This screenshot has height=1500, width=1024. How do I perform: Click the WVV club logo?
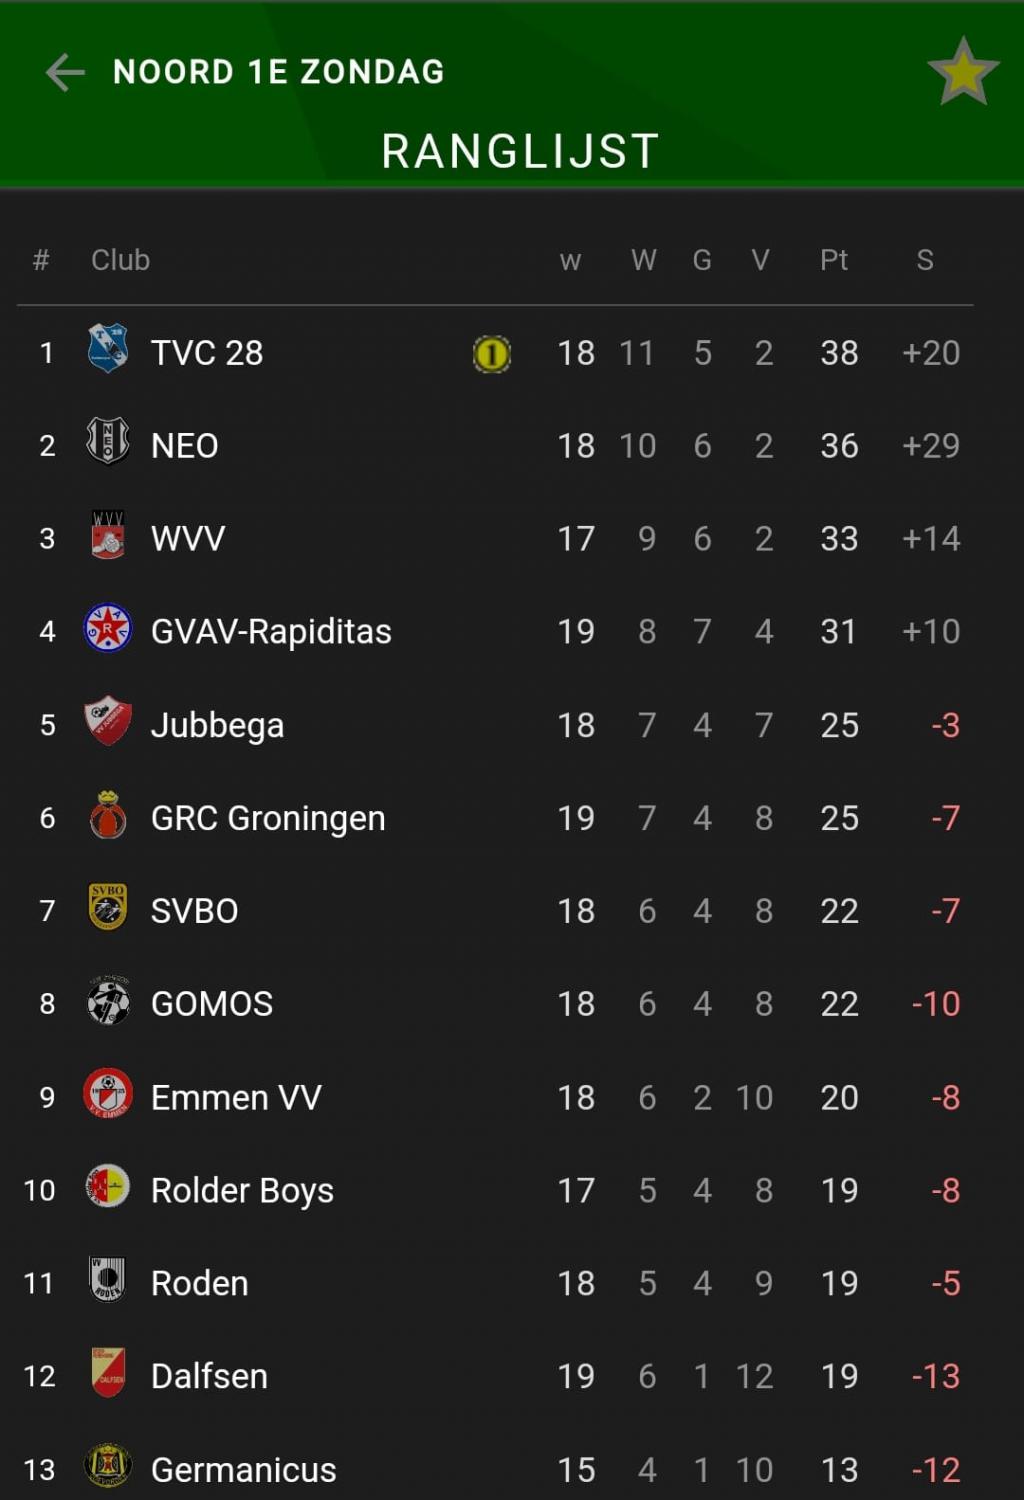[108, 535]
